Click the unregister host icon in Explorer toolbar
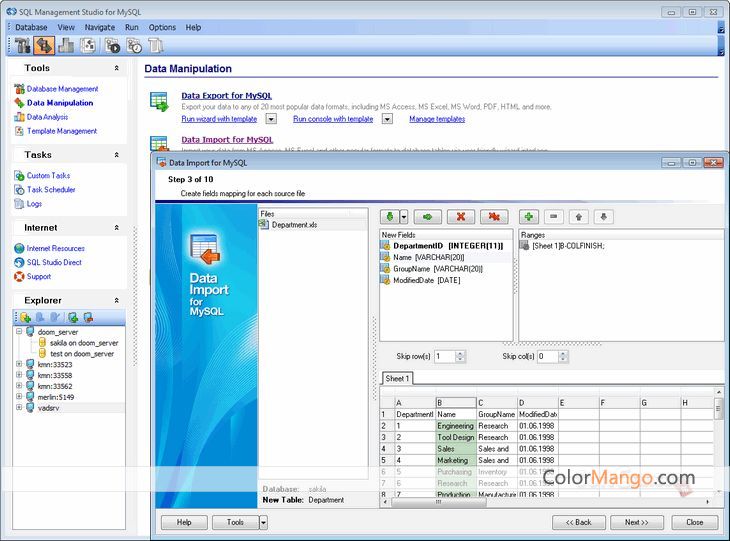730x541 pixels. click(88, 318)
